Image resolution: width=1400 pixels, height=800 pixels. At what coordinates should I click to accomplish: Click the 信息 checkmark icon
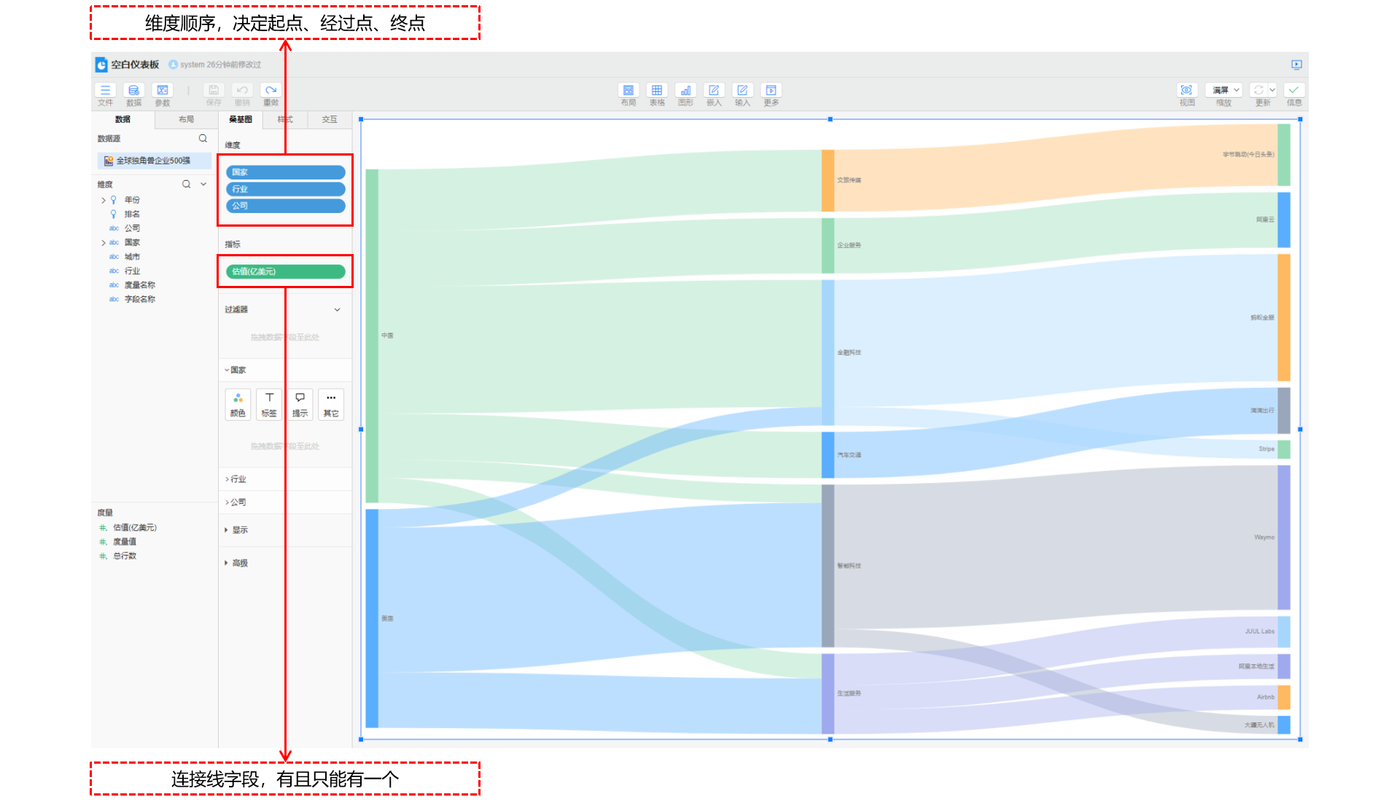click(1294, 91)
